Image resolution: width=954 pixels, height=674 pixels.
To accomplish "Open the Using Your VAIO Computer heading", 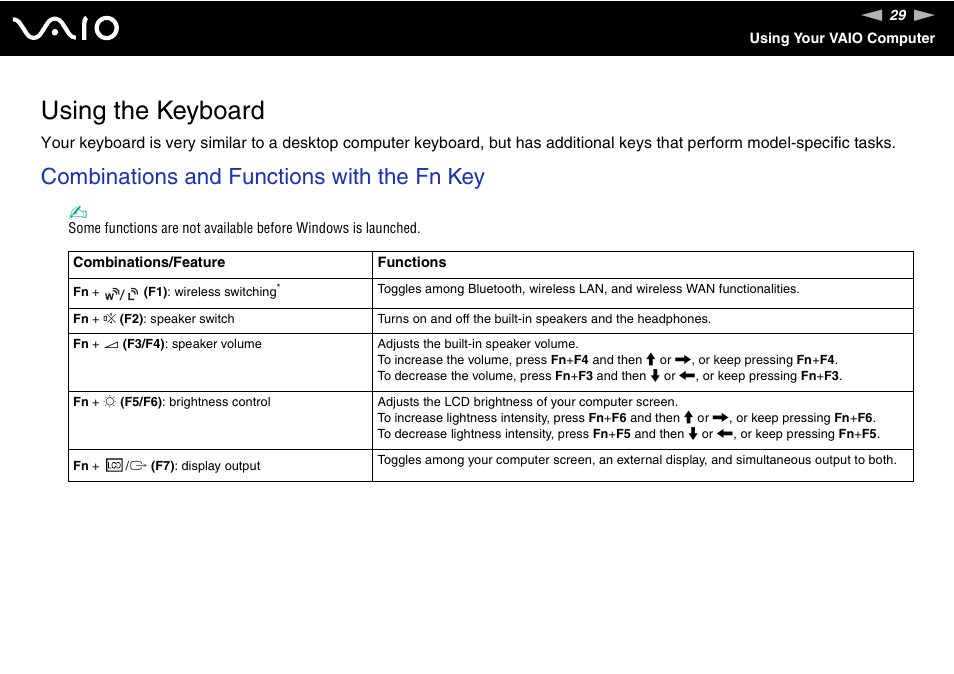I will pyautogui.click(x=841, y=38).
